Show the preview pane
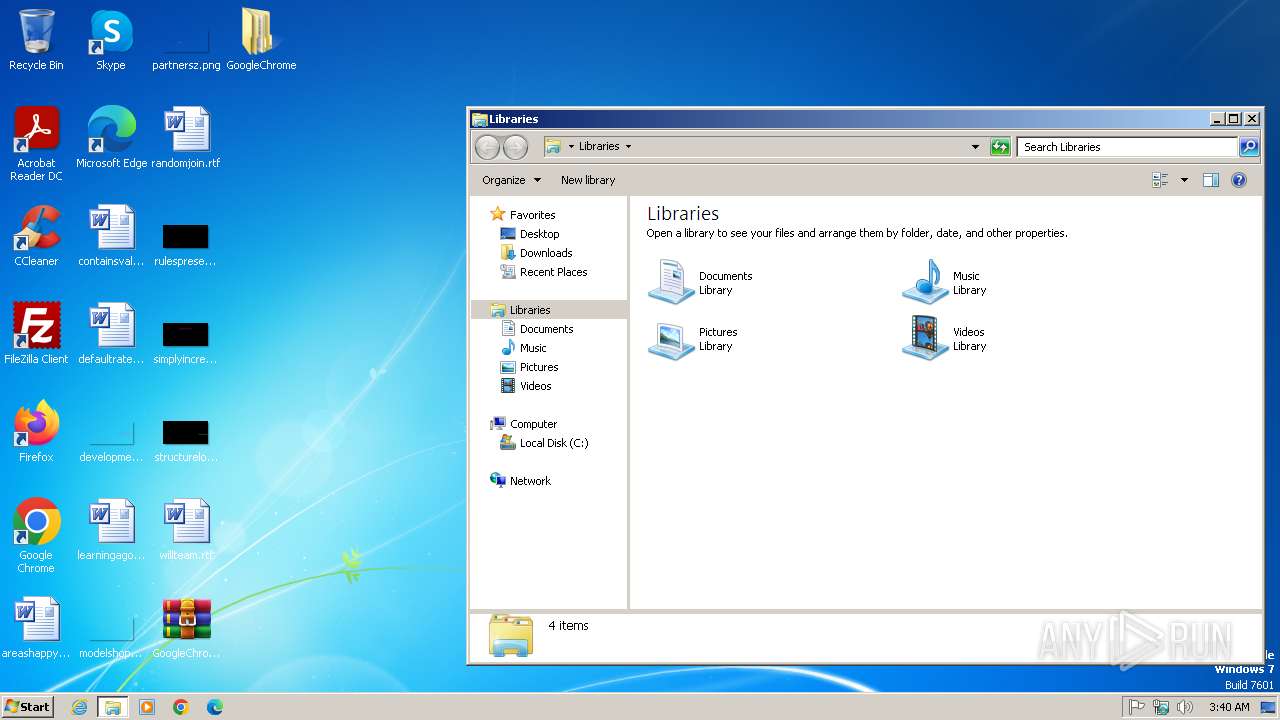Screen dimensions: 1280x720 click(1211, 180)
